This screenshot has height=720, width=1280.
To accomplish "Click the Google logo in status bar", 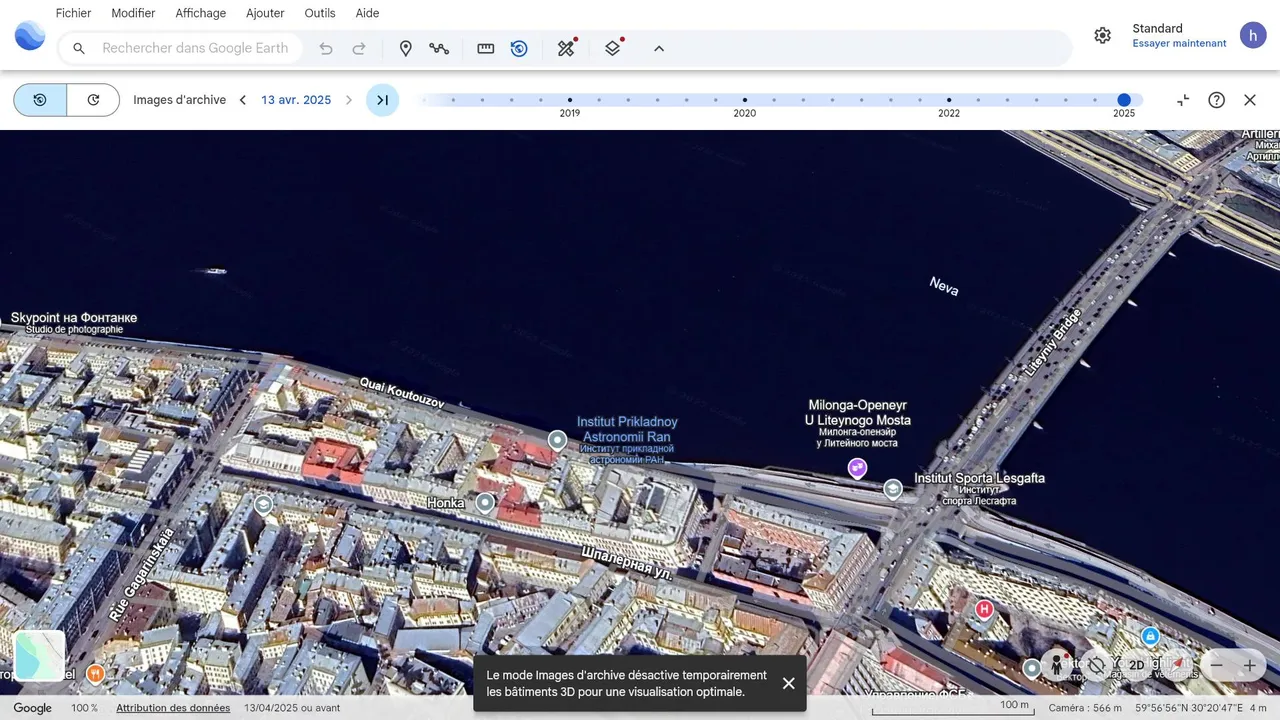I will pos(32,708).
